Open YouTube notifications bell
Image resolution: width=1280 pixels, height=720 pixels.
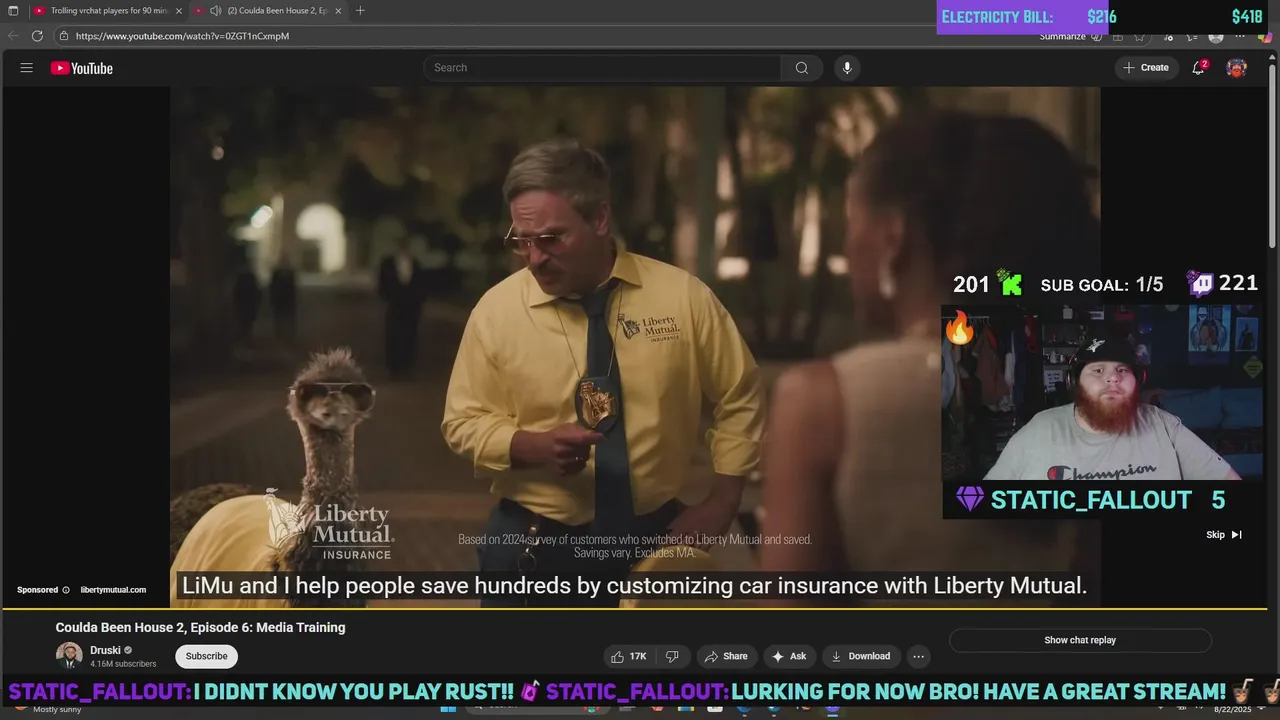[1198, 68]
